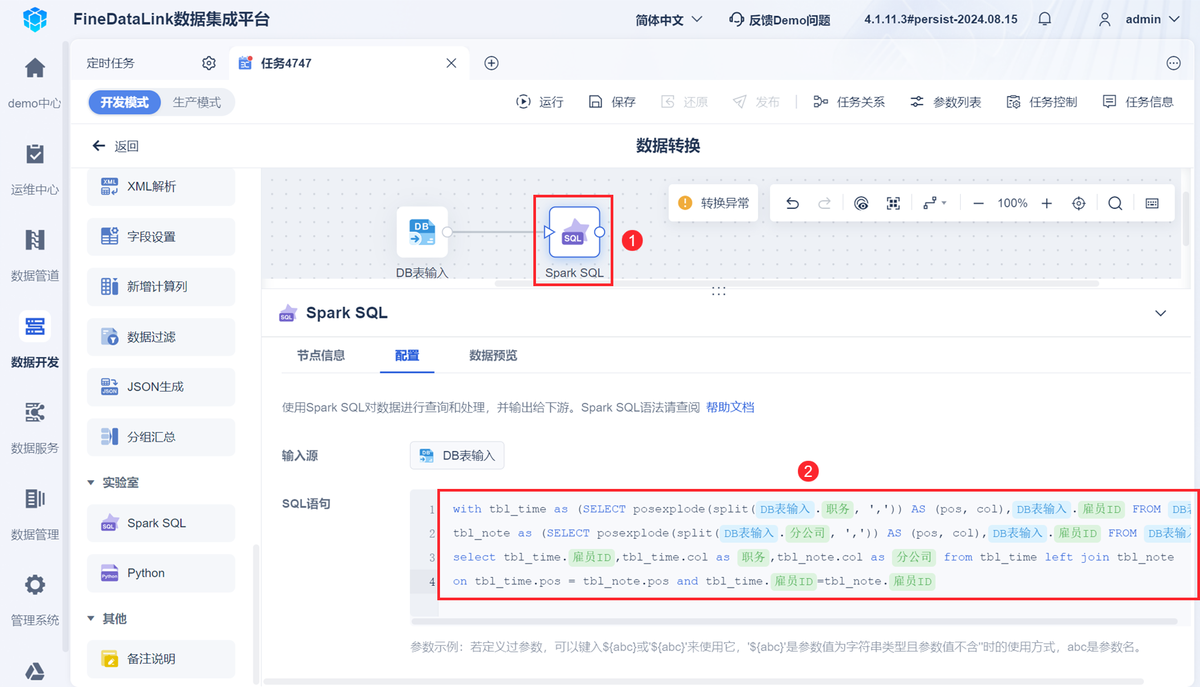1200x687 pixels.
Task: Open 任务信息 details
Action: point(1138,102)
